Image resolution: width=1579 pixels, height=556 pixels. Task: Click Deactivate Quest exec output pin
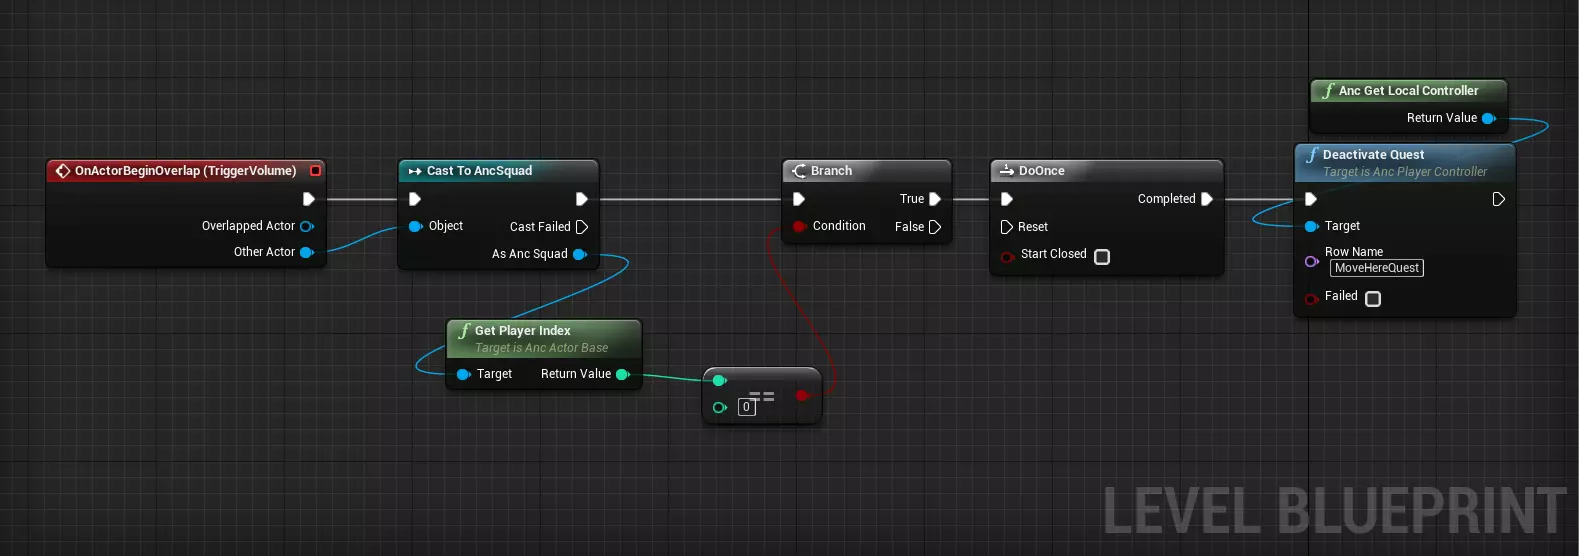pos(1498,199)
